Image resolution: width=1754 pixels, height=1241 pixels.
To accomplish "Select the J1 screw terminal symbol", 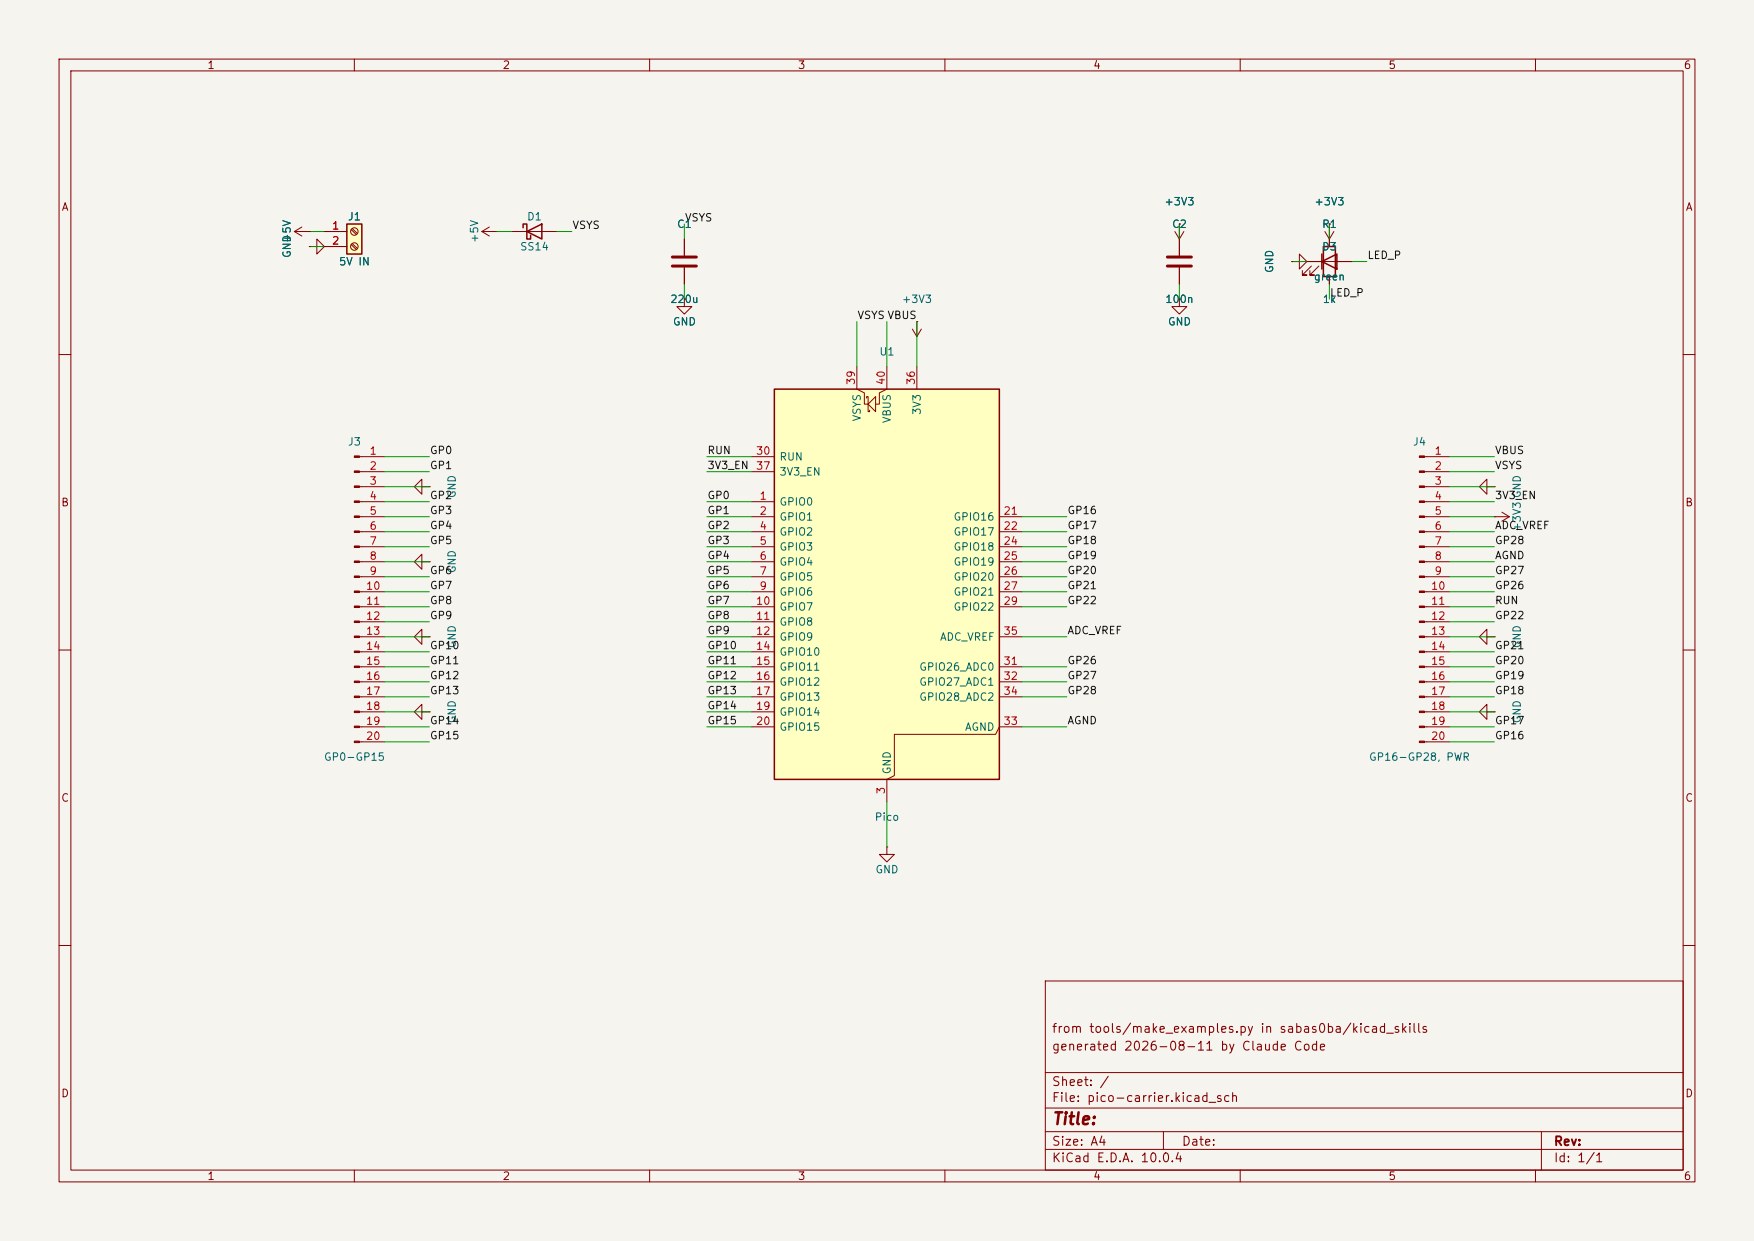I will pos(353,238).
